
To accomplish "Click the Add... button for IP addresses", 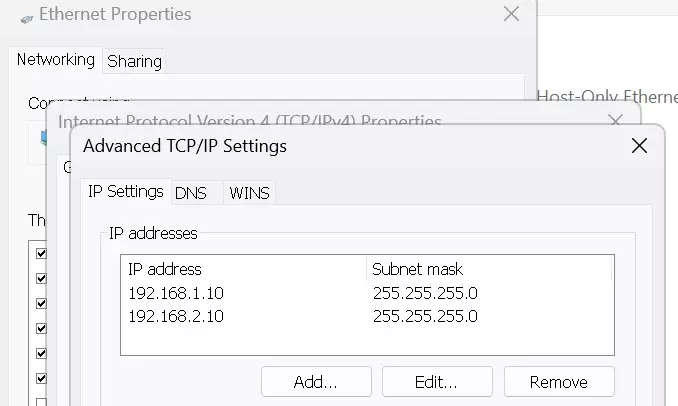I will 316,382.
